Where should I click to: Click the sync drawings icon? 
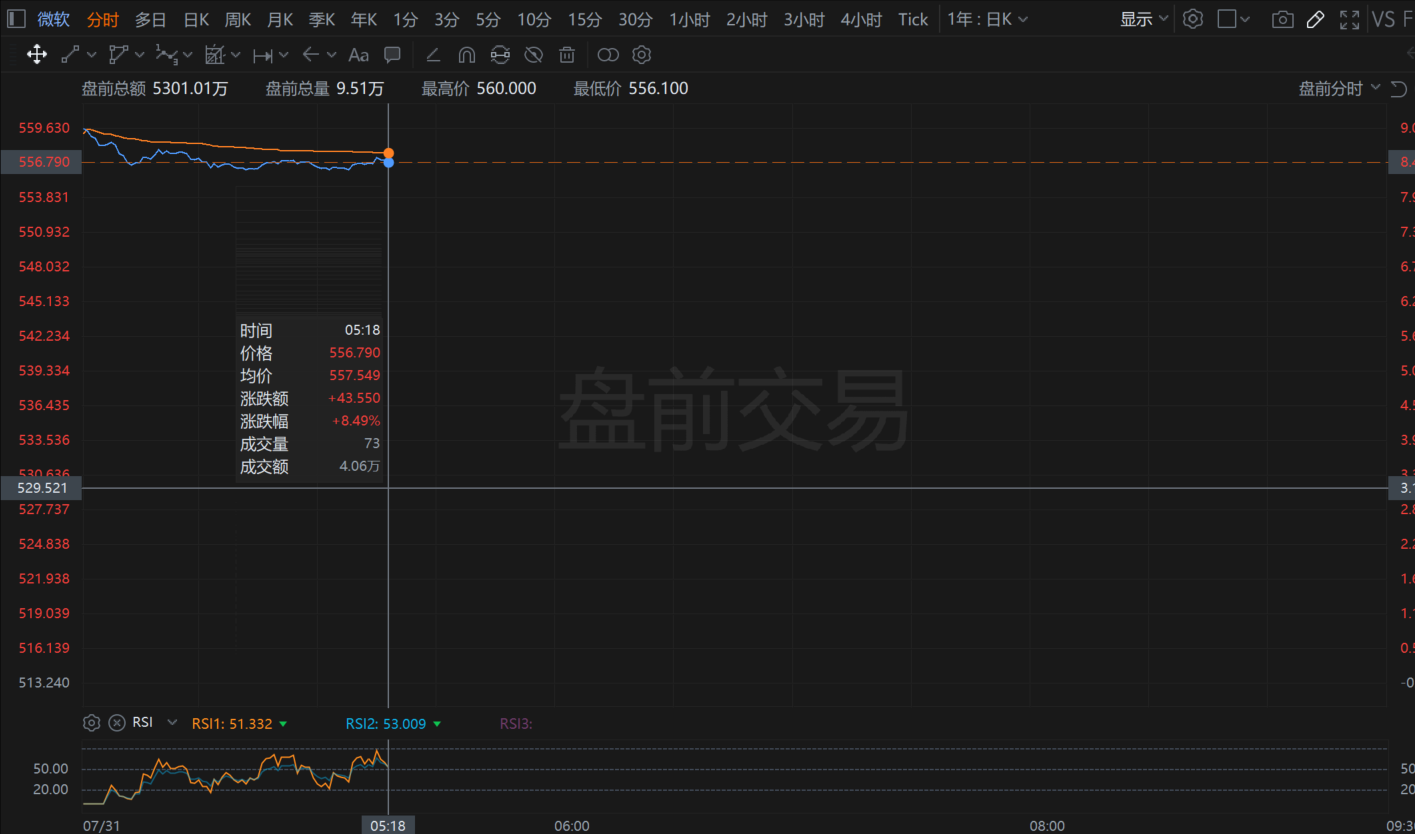tap(500, 55)
